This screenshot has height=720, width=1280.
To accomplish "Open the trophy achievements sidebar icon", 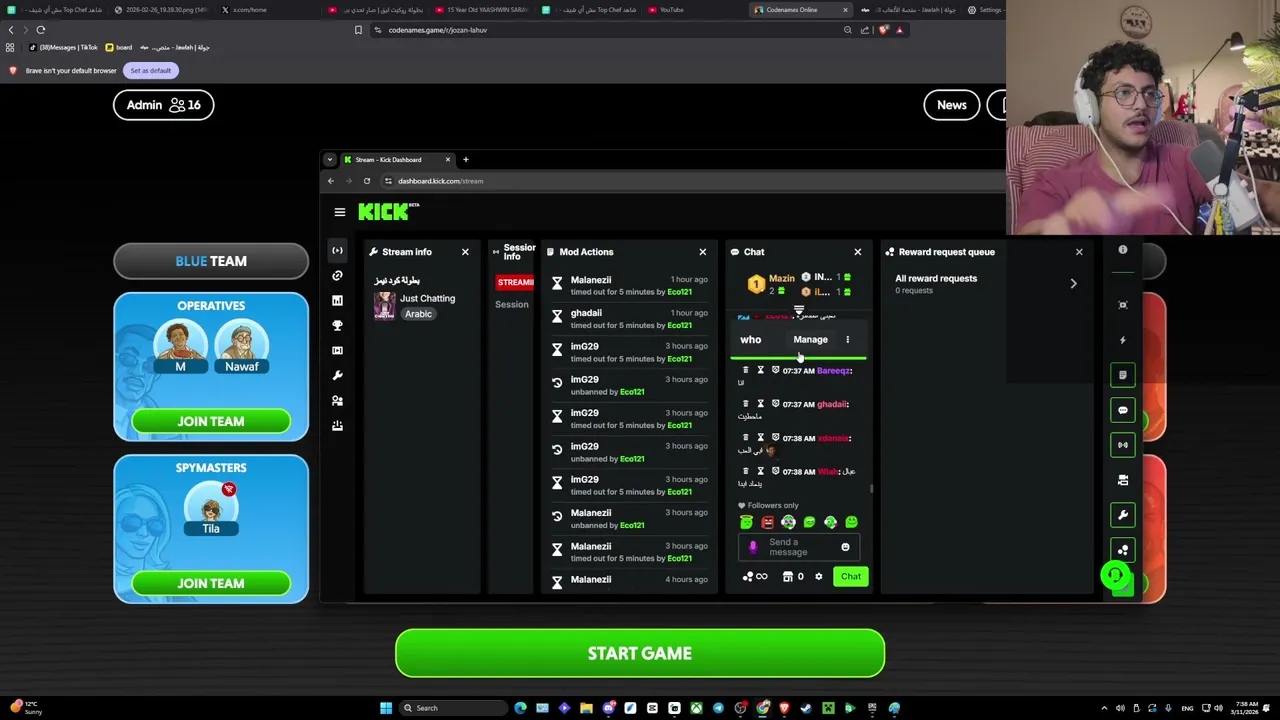I will 337,325.
